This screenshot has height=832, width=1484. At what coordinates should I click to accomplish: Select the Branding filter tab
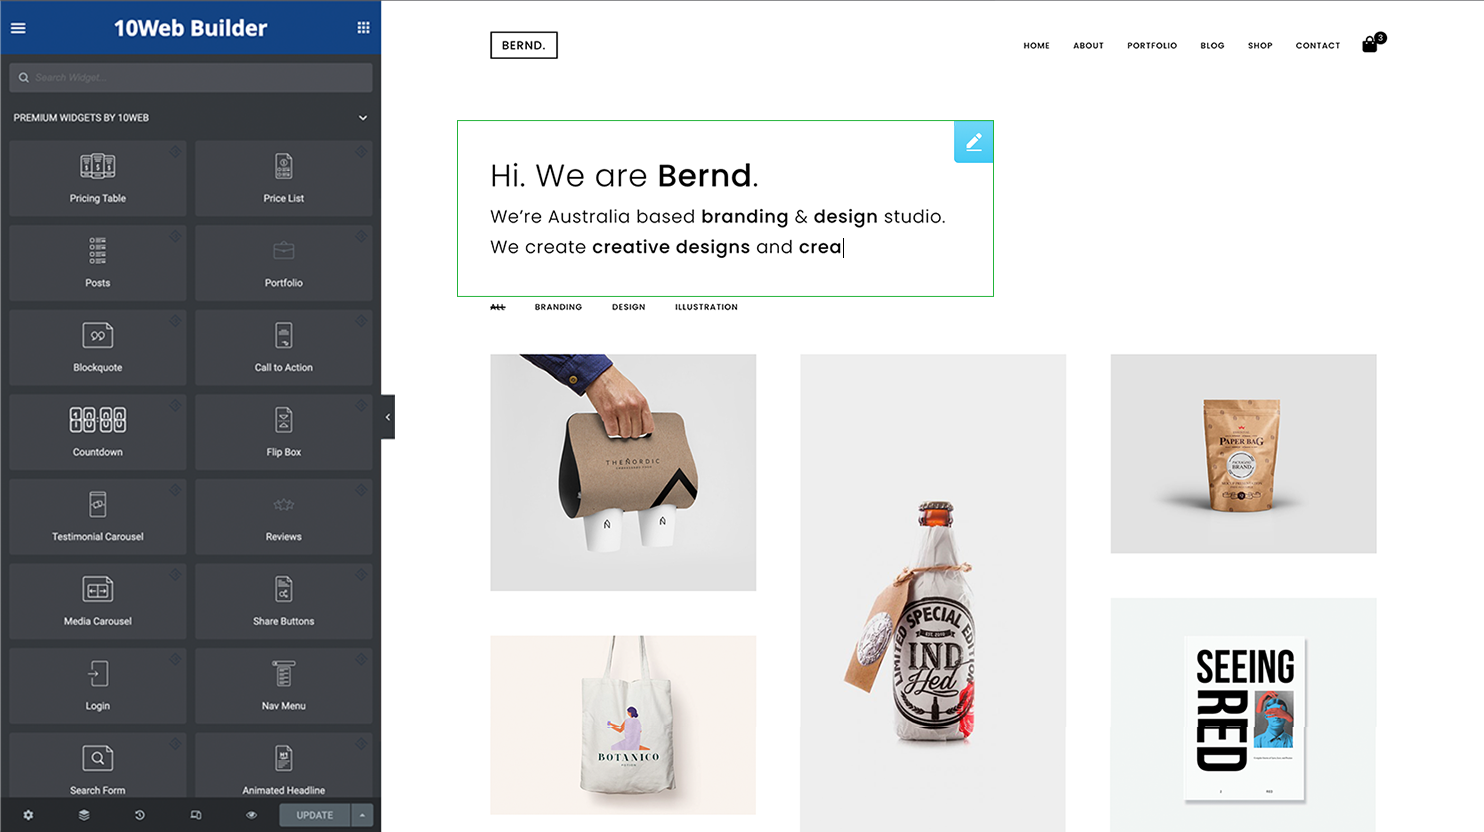coord(558,307)
